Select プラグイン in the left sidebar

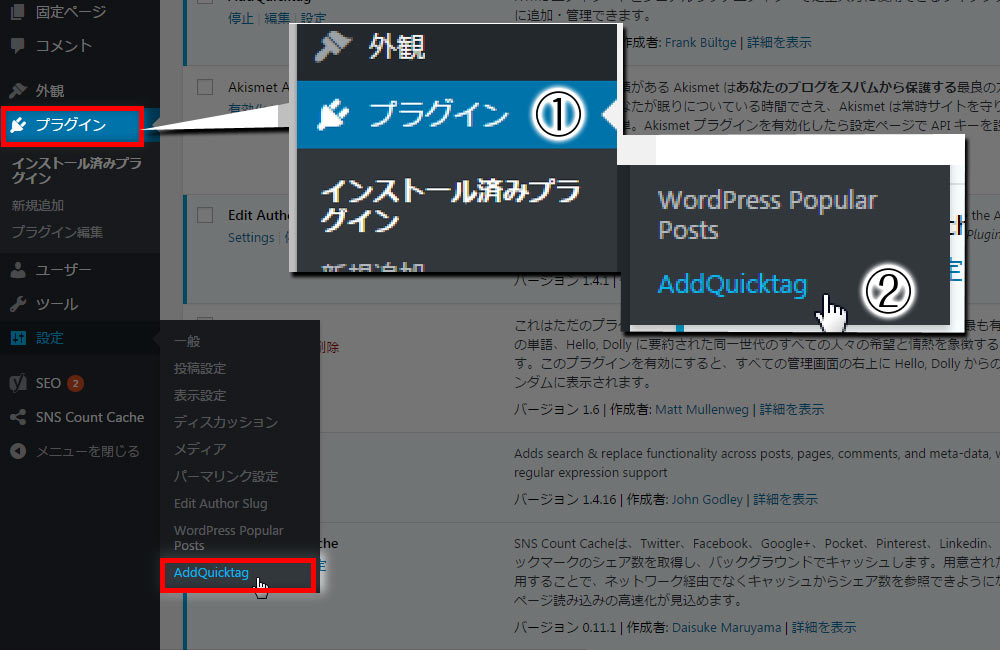[x=71, y=124]
